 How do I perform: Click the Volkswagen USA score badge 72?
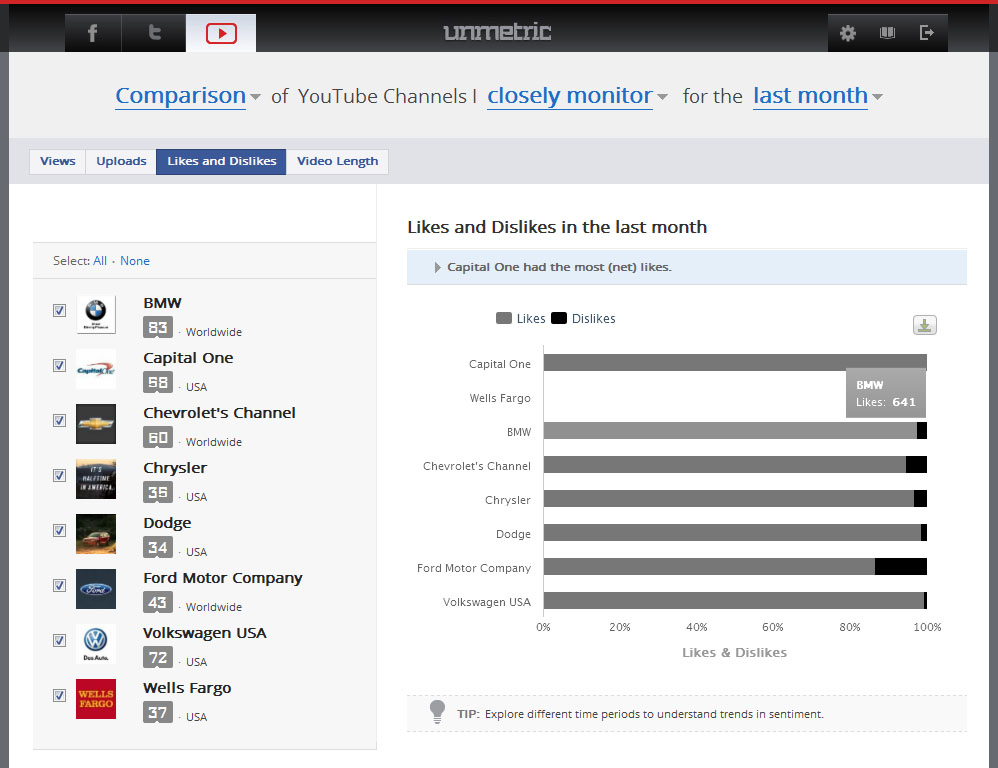tap(158, 657)
